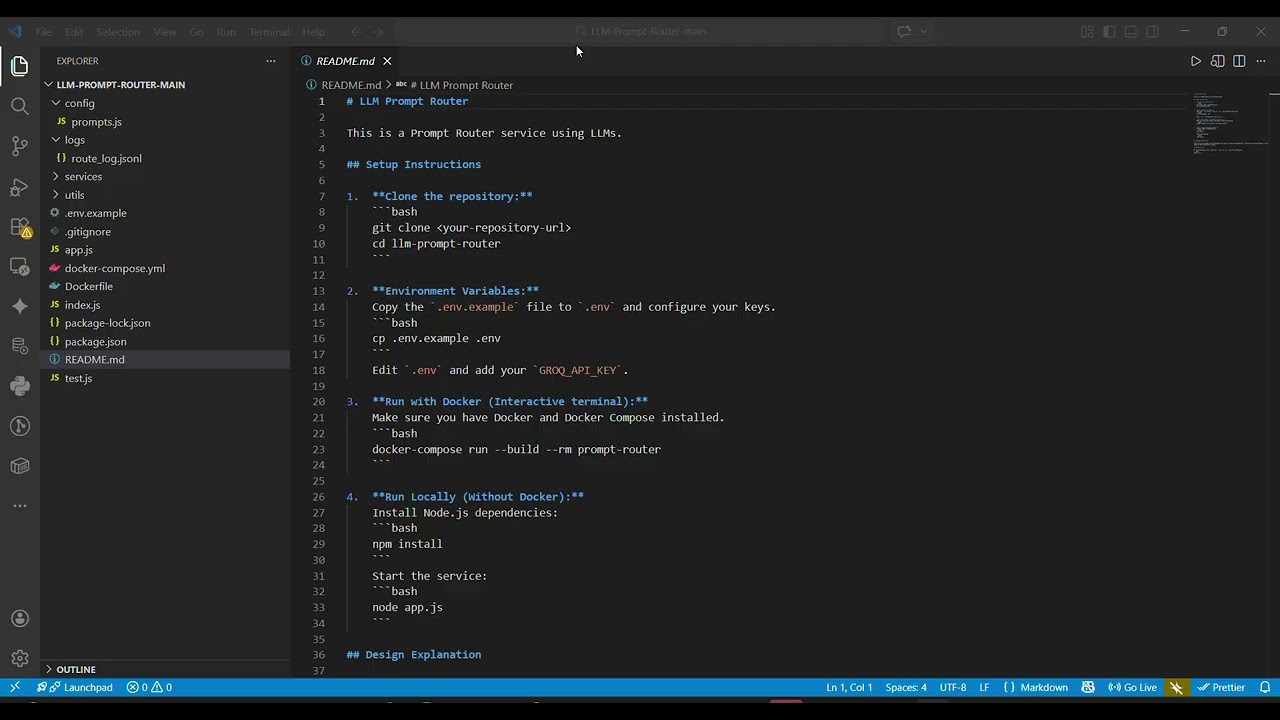Close the README.md editor tab
Image resolution: width=1280 pixels, height=720 pixels.
click(387, 61)
